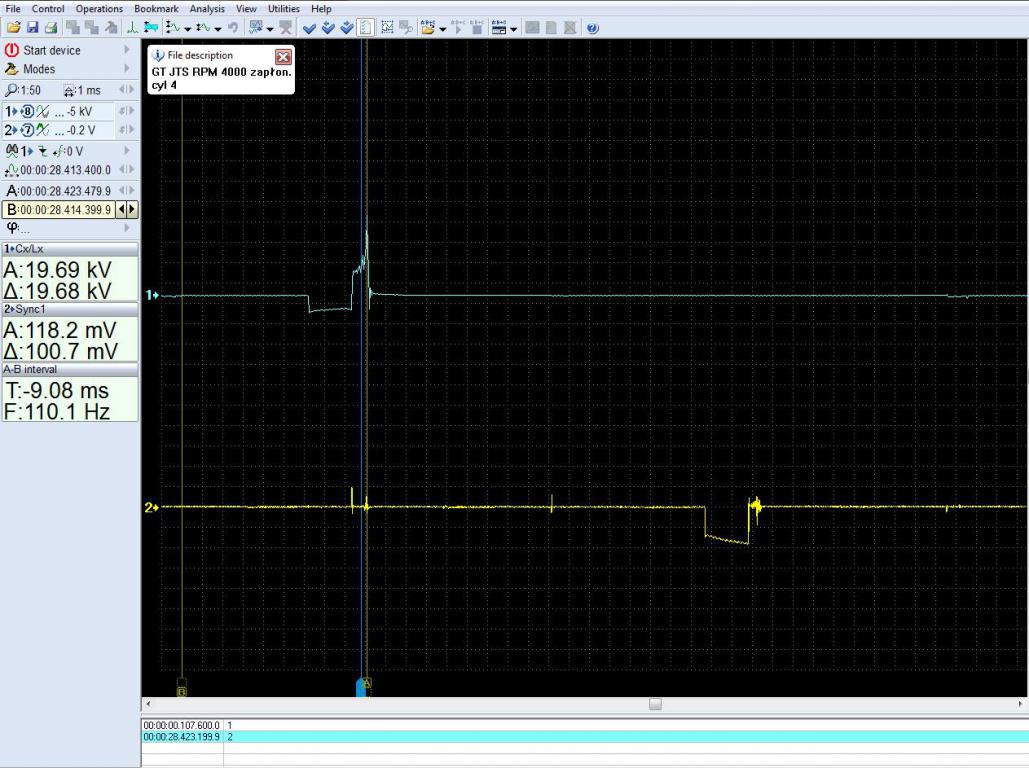
Task: Select highlighted bookmark row 00:00:28.423.199.9
Action: click(585, 737)
